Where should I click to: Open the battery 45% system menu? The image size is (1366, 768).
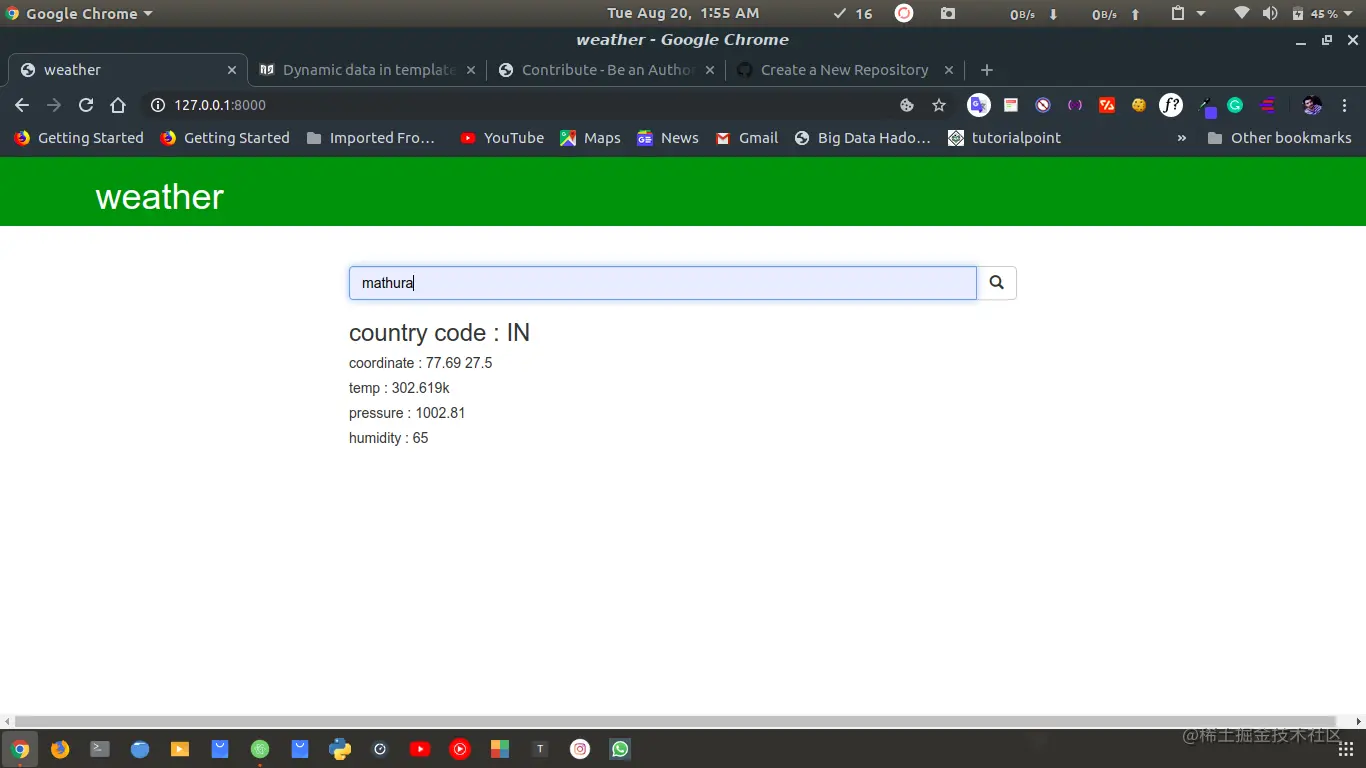click(x=1321, y=14)
